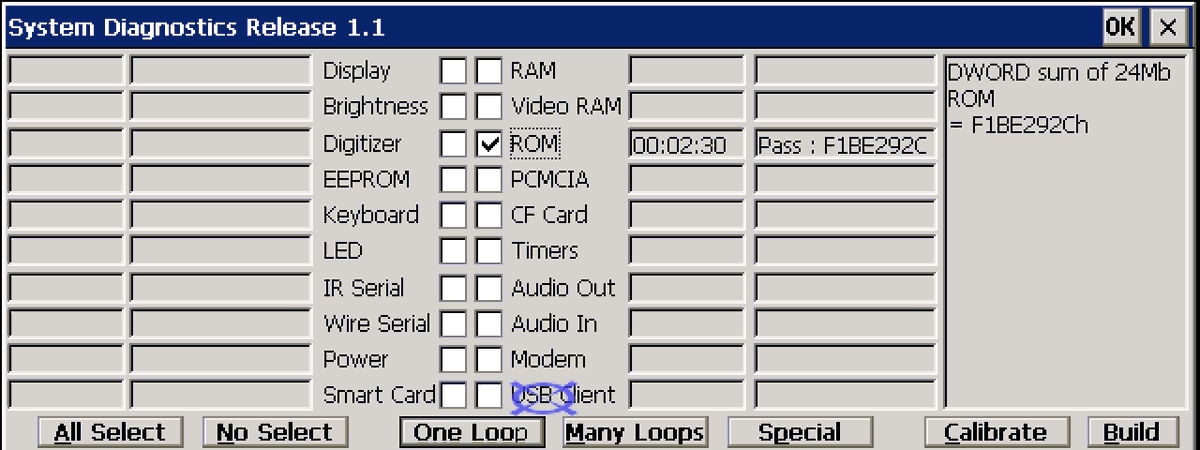Open the Special button
This screenshot has height=450, width=1200.
pyautogui.click(x=799, y=432)
